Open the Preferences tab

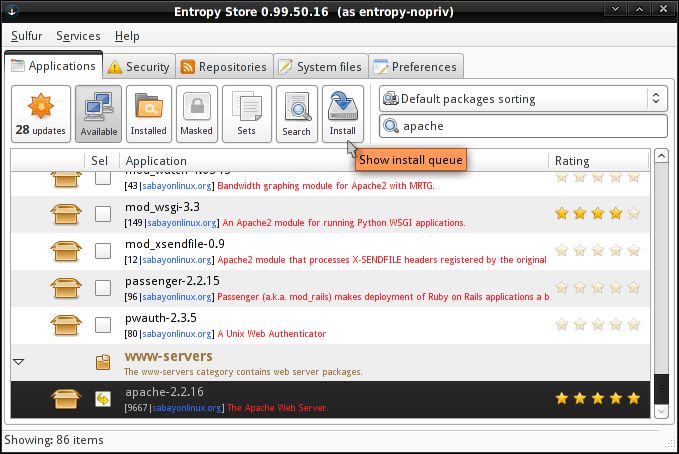pos(416,67)
